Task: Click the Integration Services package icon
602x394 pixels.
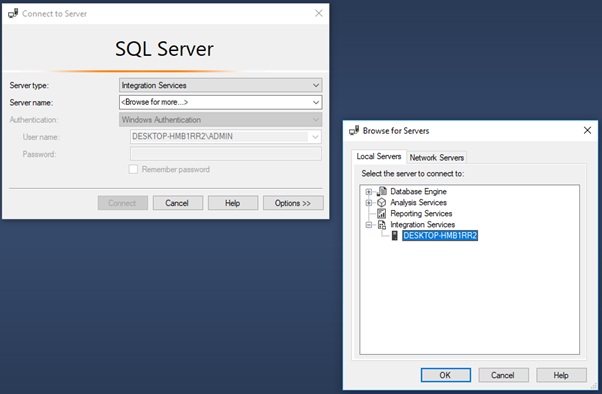Action: click(x=382, y=225)
